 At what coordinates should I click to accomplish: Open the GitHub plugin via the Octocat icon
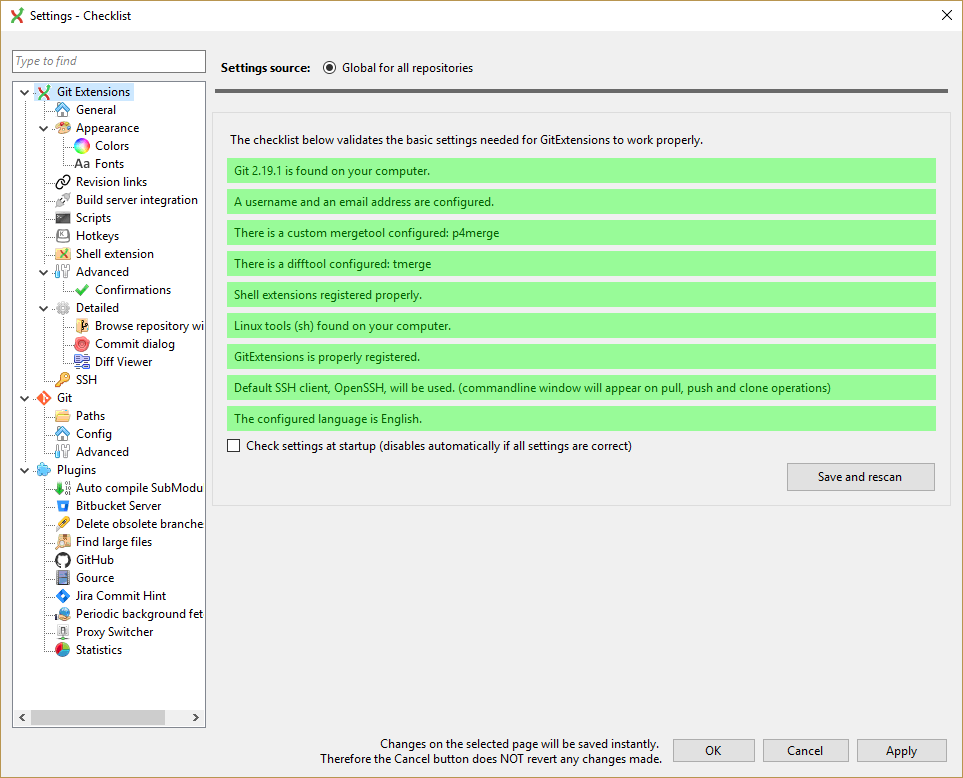(x=64, y=559)
